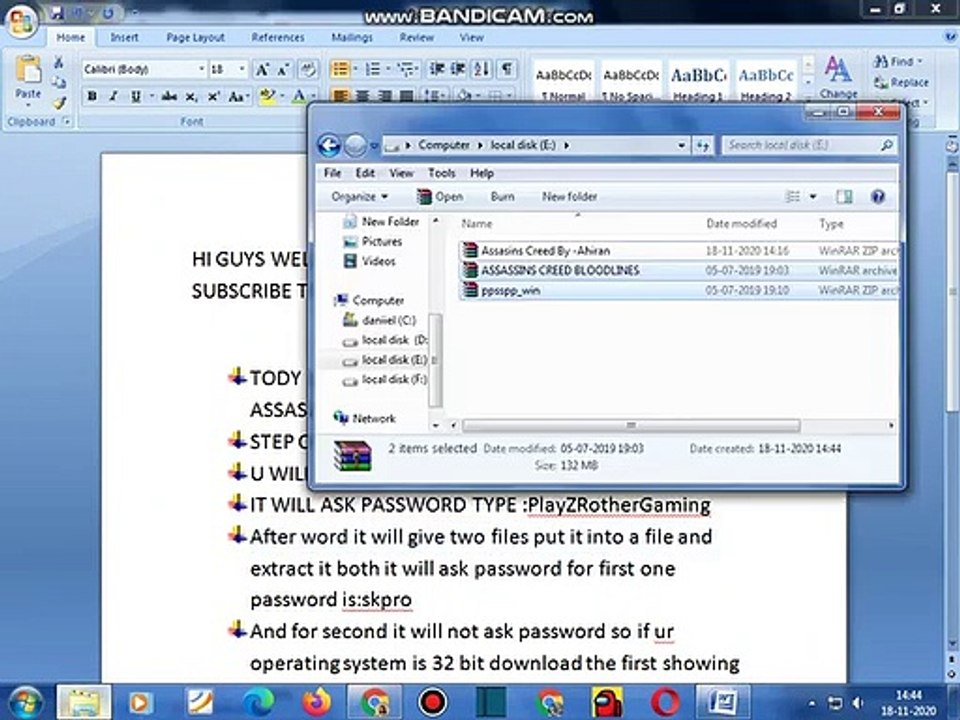Screen dimensions: 960x720
Task: Switch to the References ribbon tab
Action: tap(277, 37)
